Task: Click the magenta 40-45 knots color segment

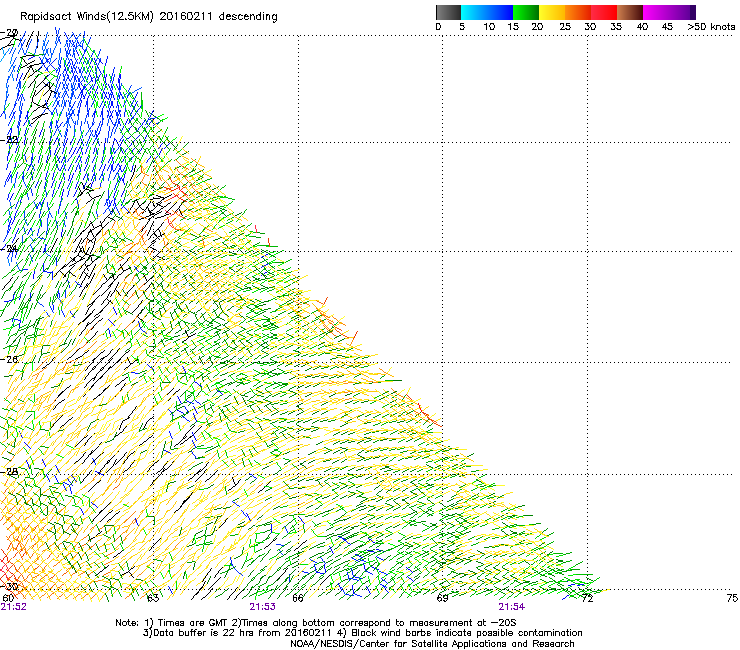Action: pos(656,12)
